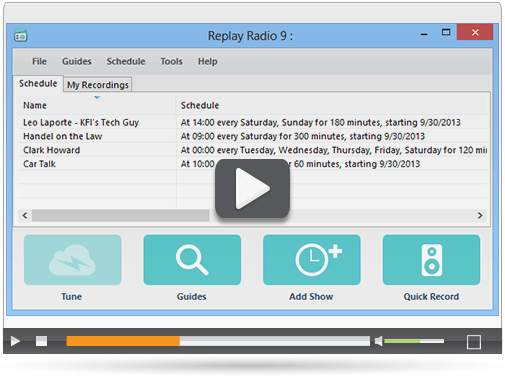Open the File menu
This screenshot has height=377, width=505.
point(39,62)
